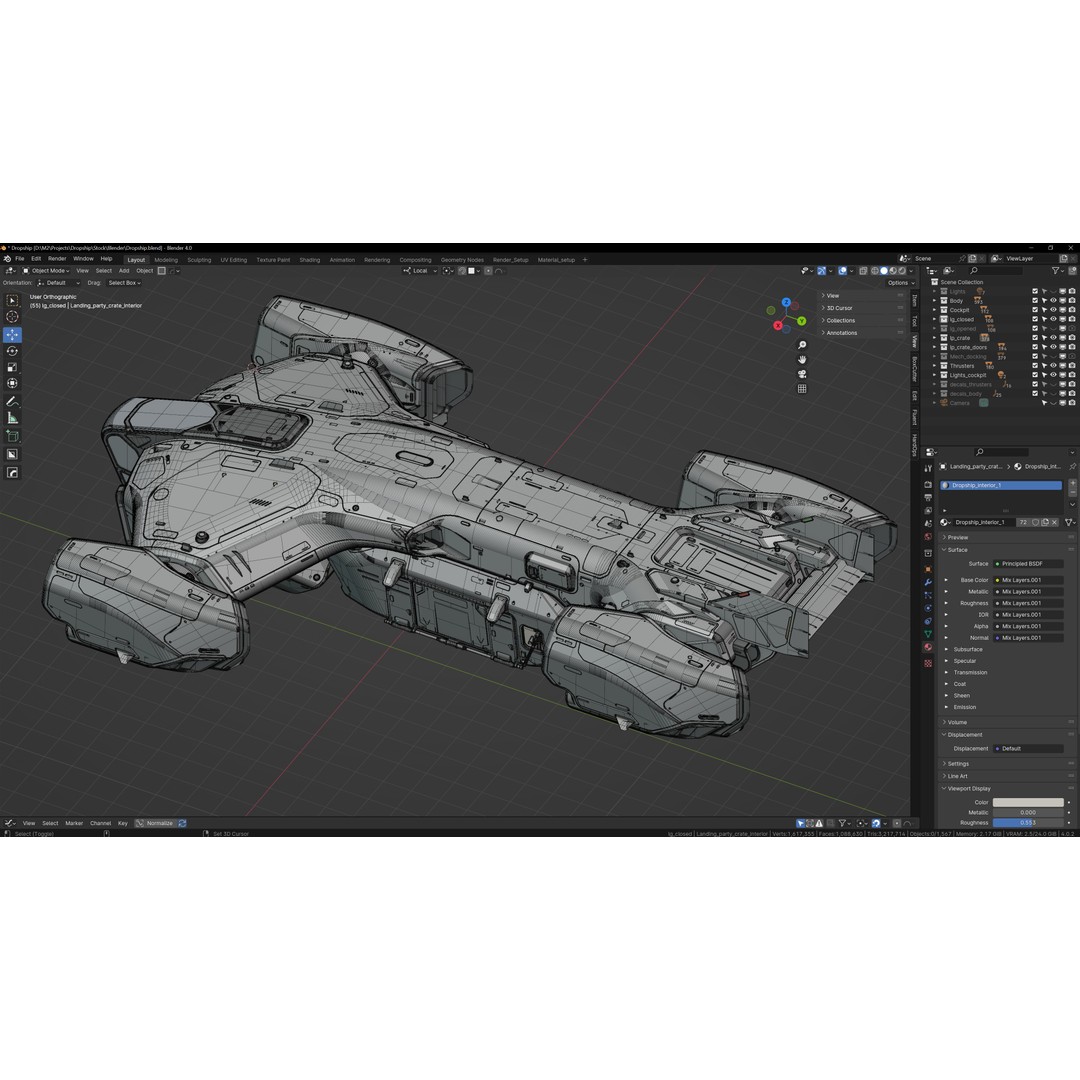Open the Object Data green triangle tab
This screenshot has height=1080, width=1080.
(928, 634)
